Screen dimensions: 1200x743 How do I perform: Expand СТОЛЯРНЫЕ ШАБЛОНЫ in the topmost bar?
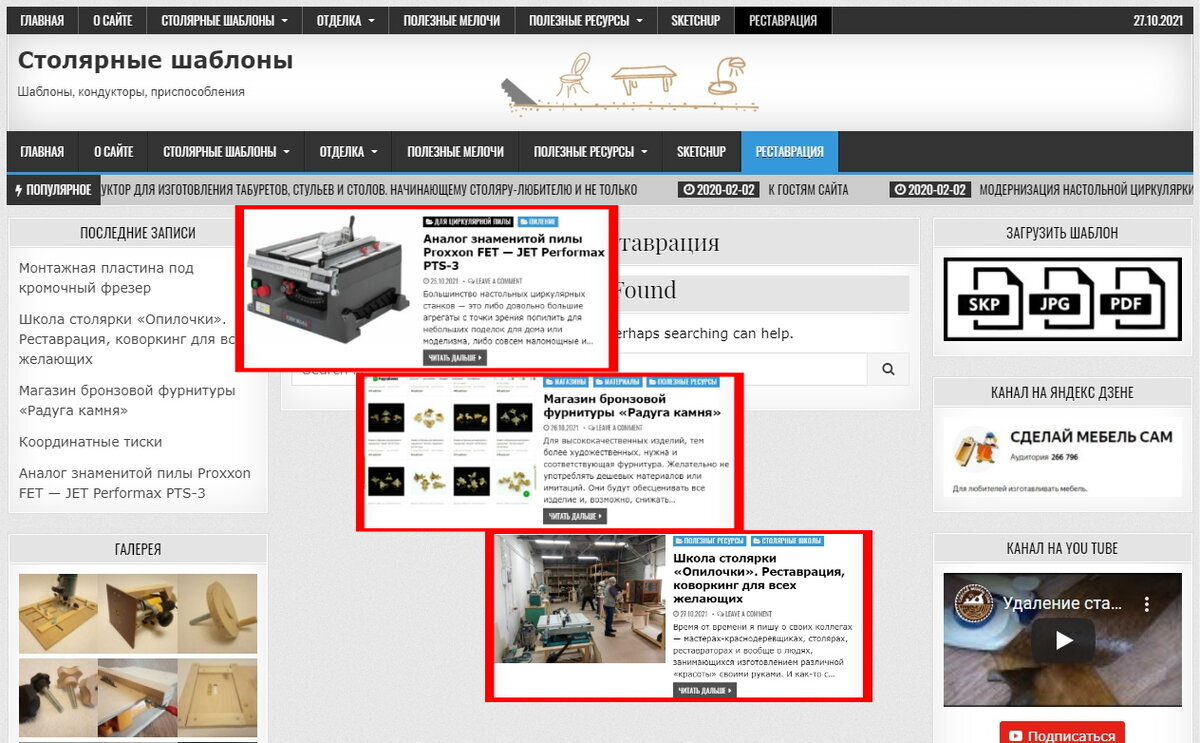coord(225,20)
